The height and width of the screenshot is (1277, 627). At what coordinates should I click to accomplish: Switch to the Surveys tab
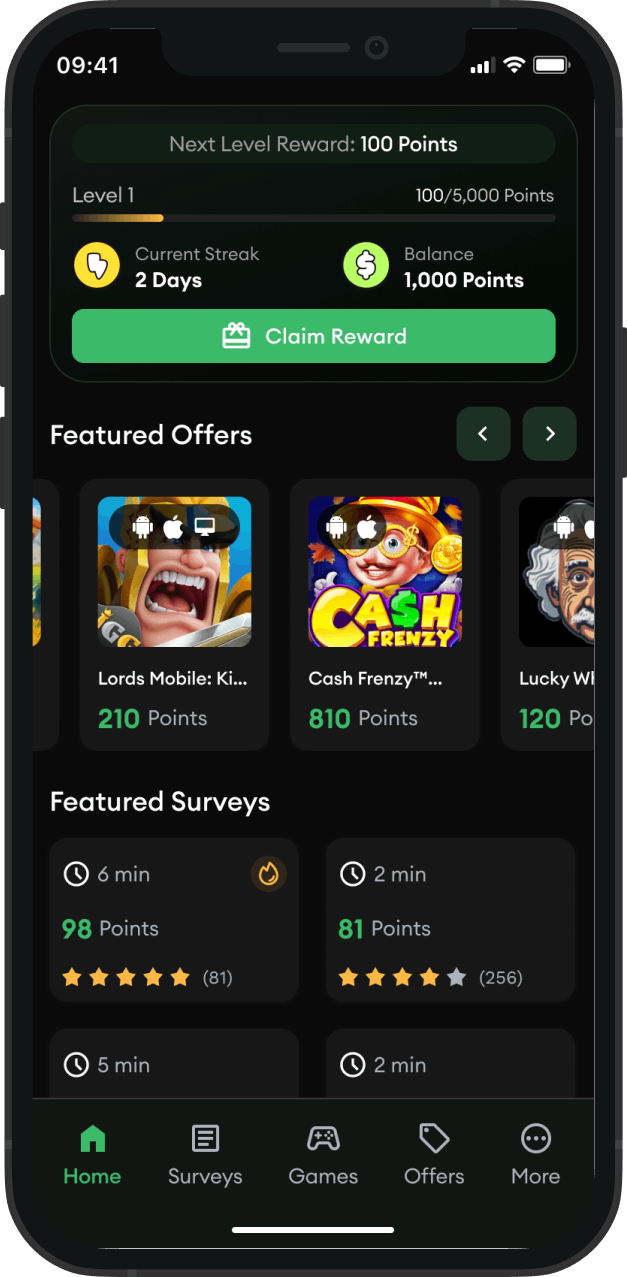coord(205,1154)
